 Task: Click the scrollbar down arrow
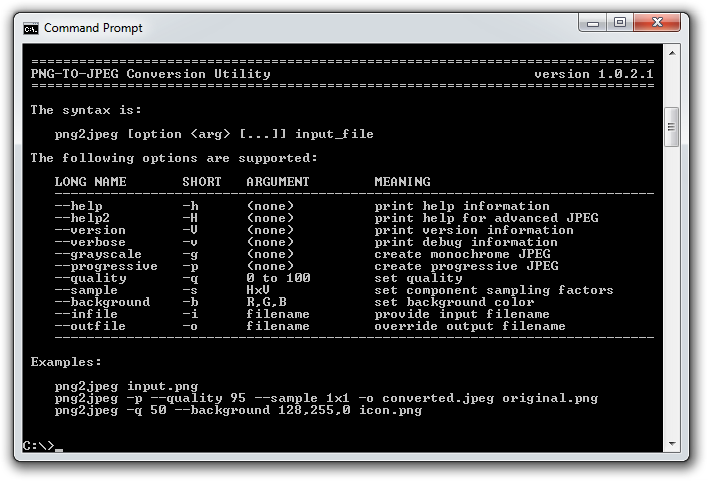pos(672,444)
